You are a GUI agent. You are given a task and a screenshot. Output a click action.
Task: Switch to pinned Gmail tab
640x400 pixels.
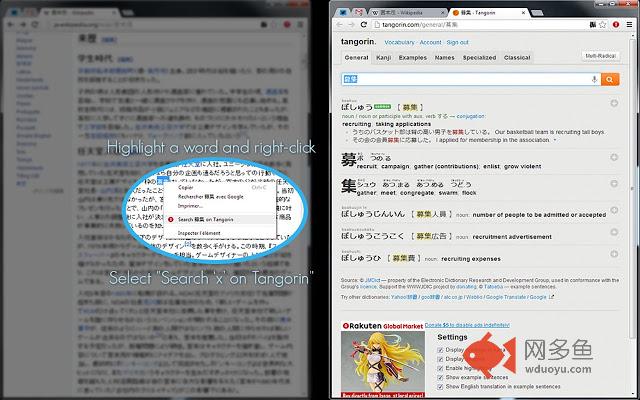(x=358, y=13)
